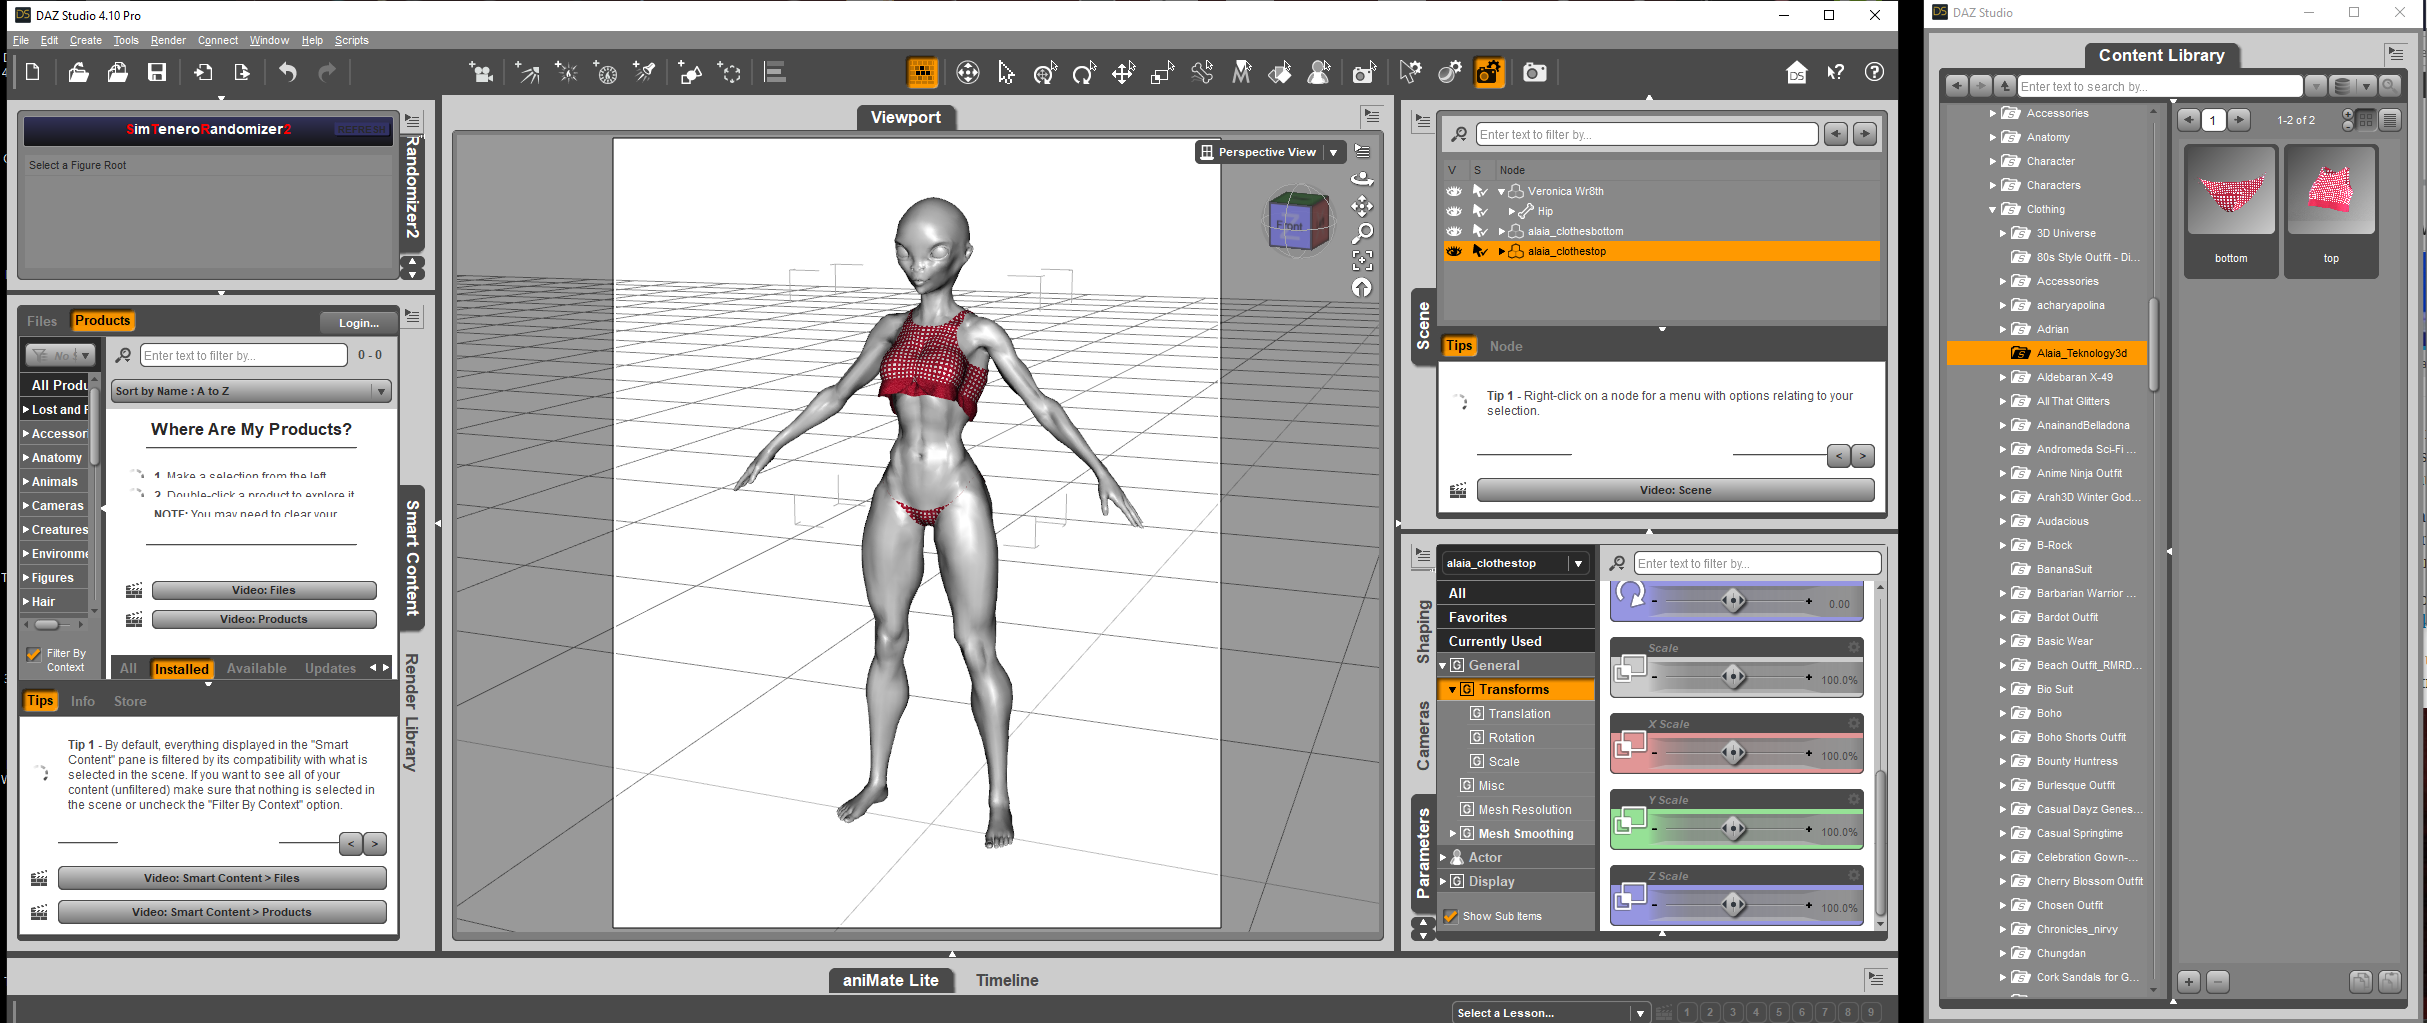Viewport: 2427px width, 1023px height.
Task: Open the Select a Lesson dropdown
Action: click(x=1551, y=1013)
